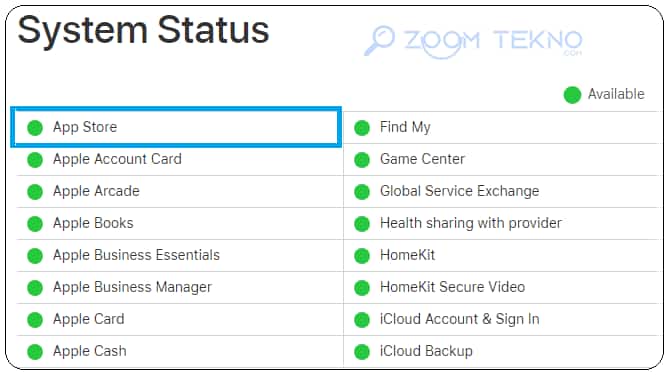Click the green status dot beside Apple Arcade
This screenshot has width=669, height=375.
pos(35,192)
